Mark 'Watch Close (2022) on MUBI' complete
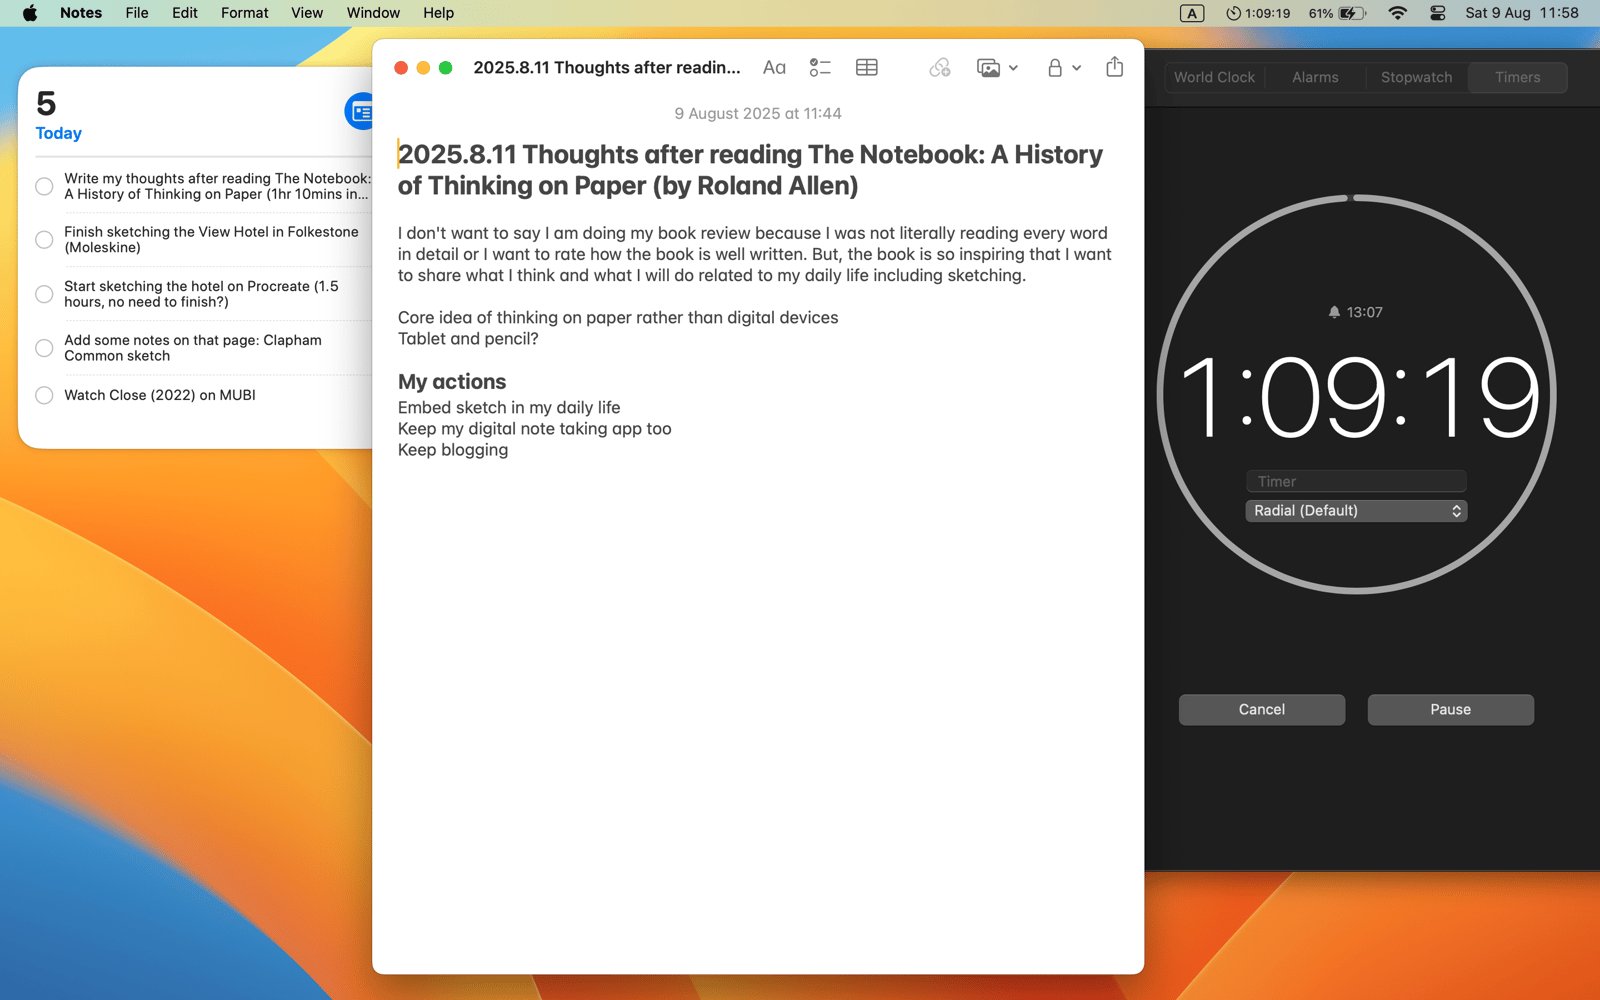Screen dimensions: 1600x1000 tap(44, 395)
